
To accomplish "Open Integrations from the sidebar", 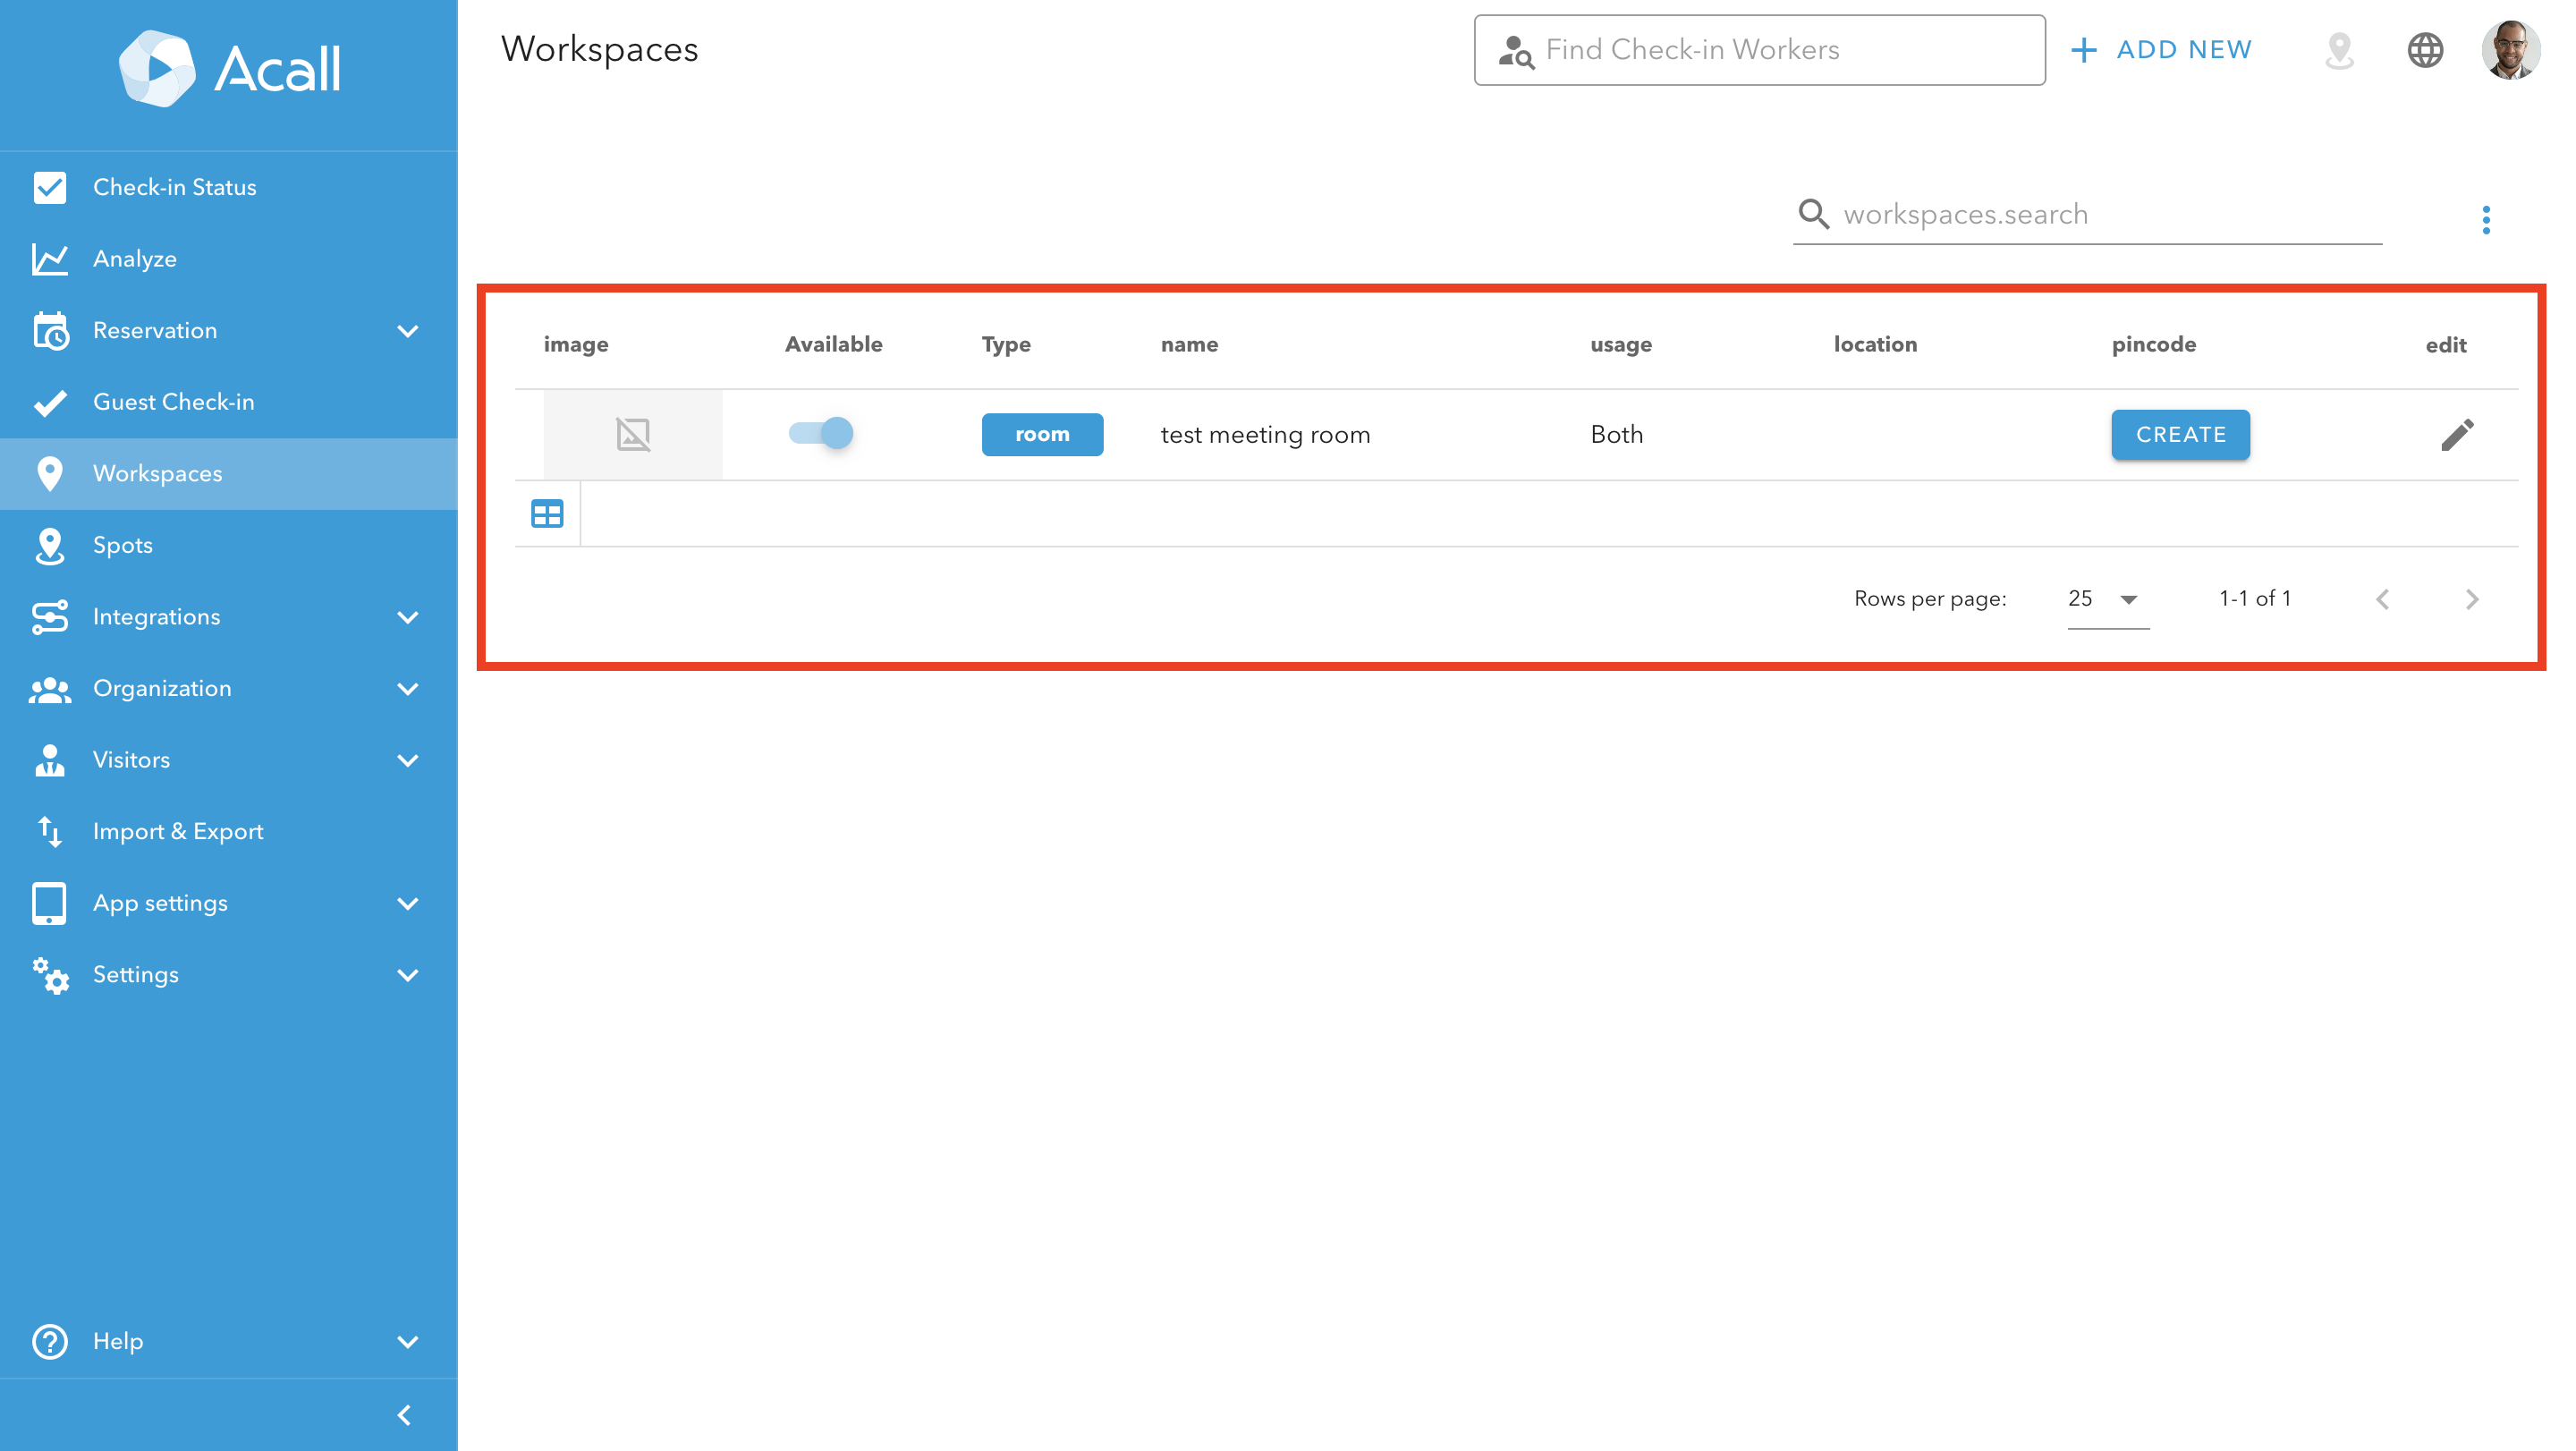I will 156,616.
